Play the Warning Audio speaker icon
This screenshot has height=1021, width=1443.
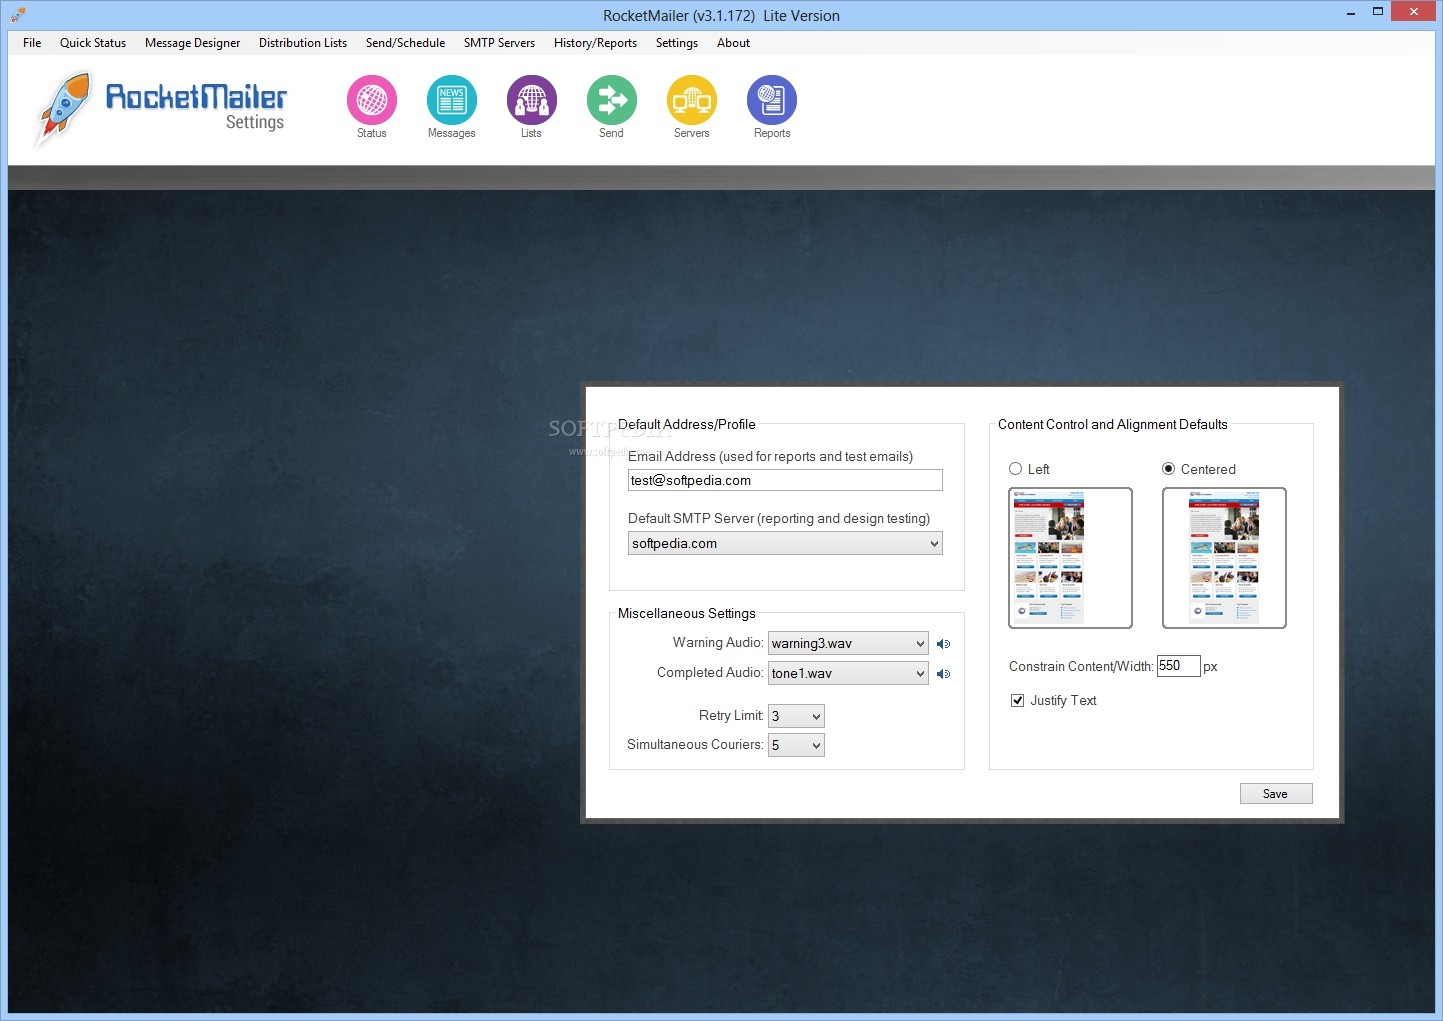(x=943, y=644)
